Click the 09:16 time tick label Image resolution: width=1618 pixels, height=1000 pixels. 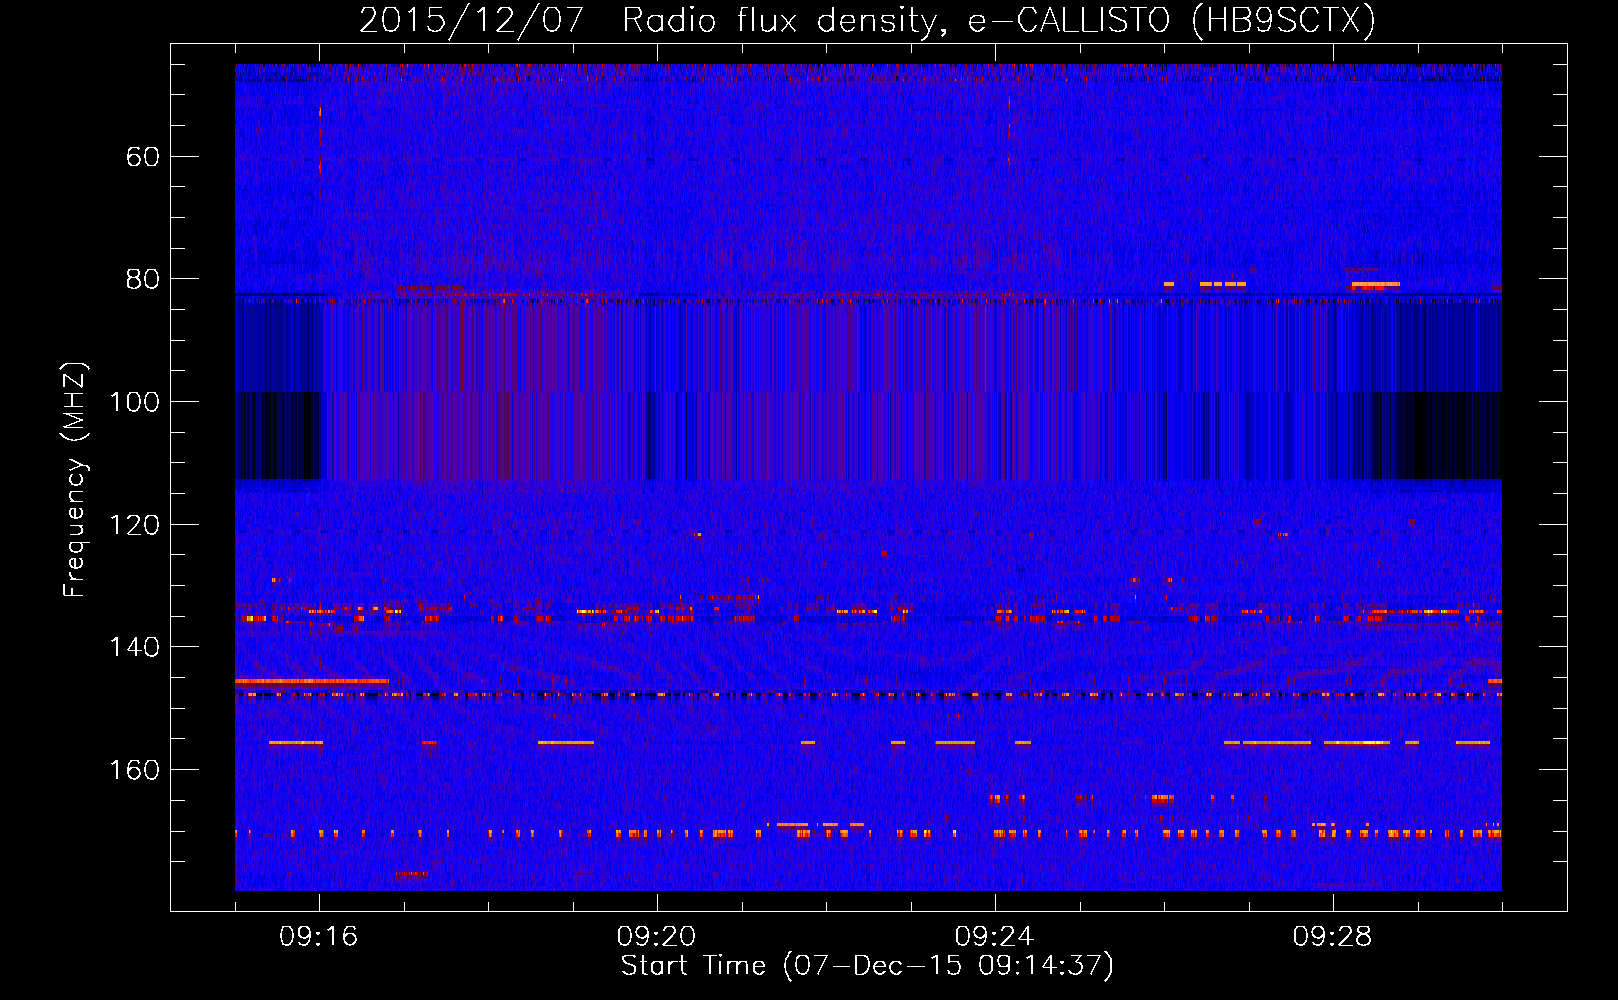point(319,937)
